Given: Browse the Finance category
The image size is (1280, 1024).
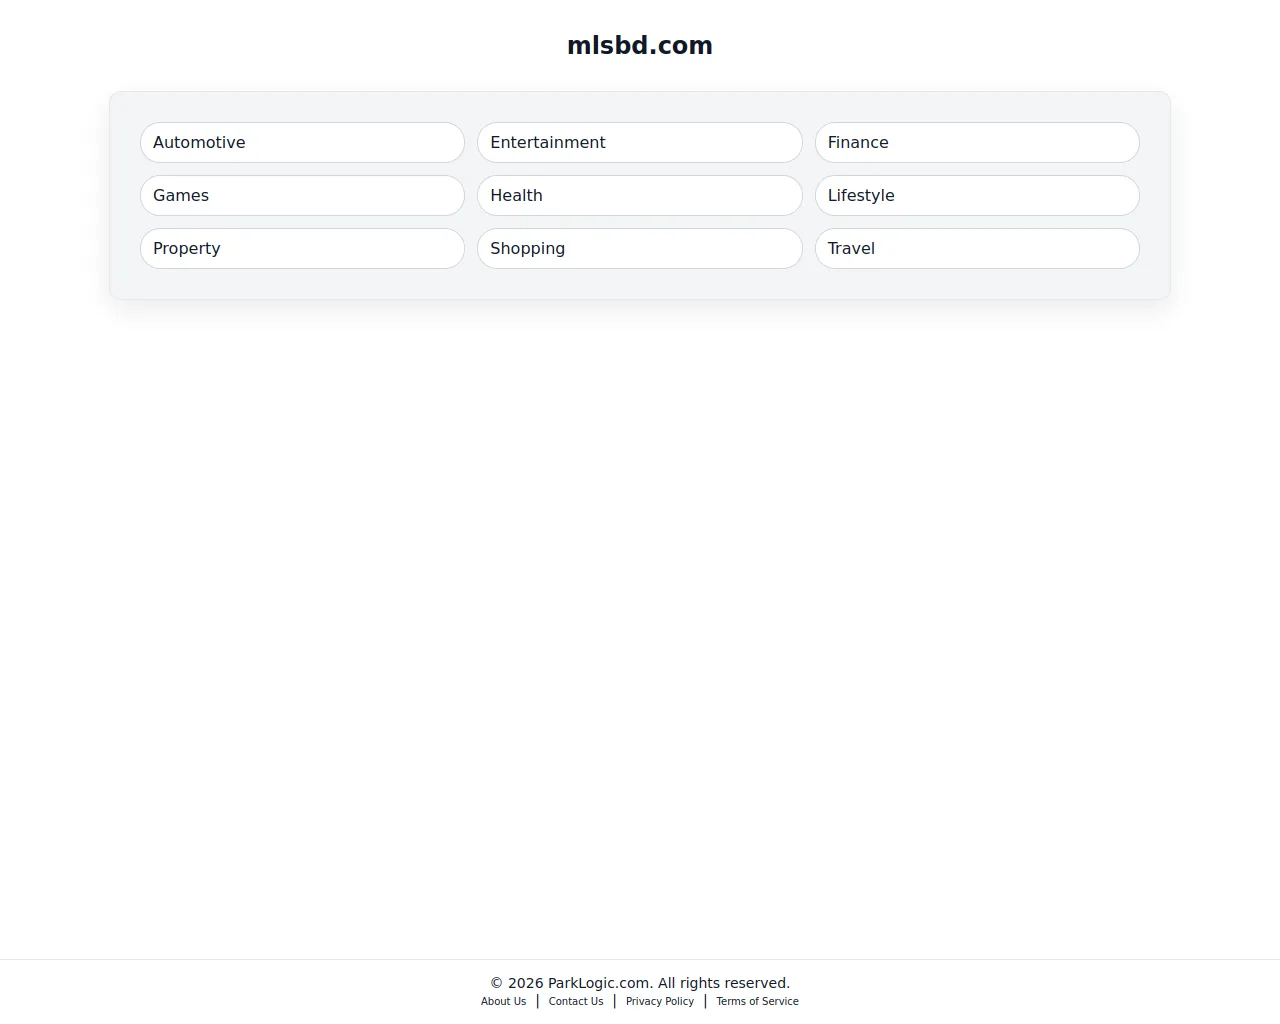Looking at the screenshot, I should [x=977, y=142].
